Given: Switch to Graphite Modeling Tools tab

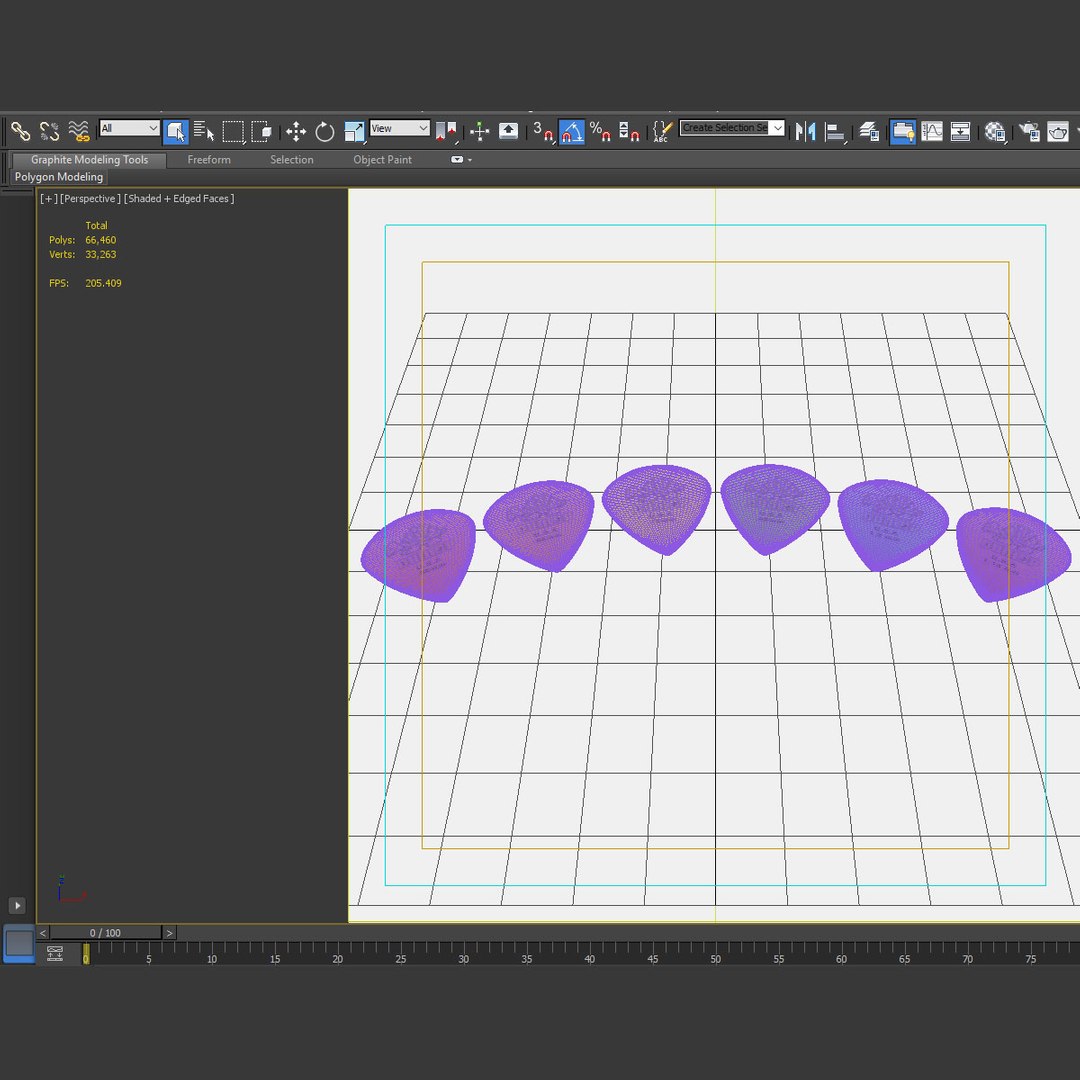Looking at the screenshot, I should click(90, 160).
